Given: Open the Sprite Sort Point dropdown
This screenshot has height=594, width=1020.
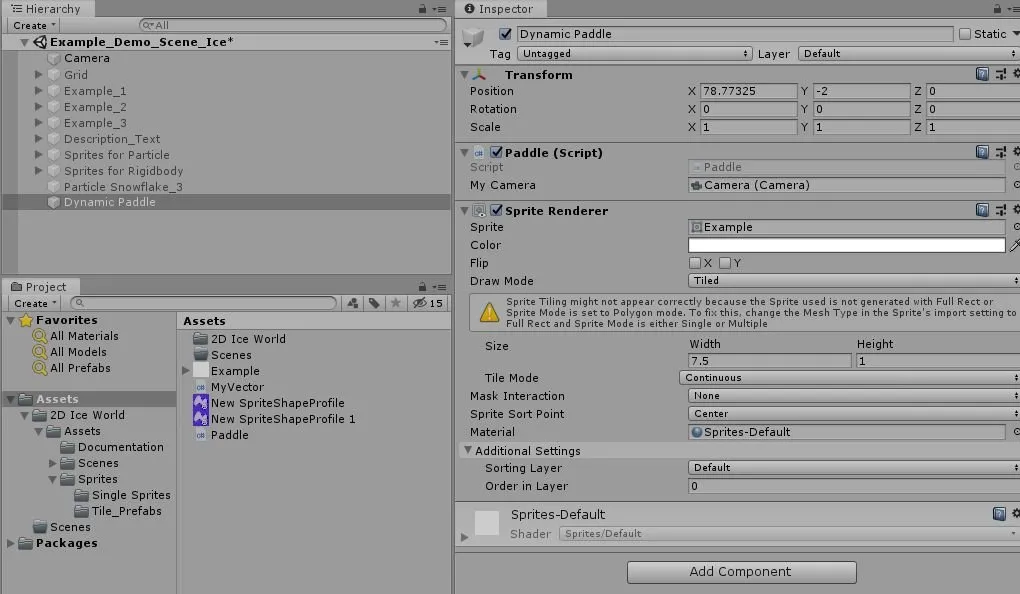Looking at the screenshot, I should 853,414.
